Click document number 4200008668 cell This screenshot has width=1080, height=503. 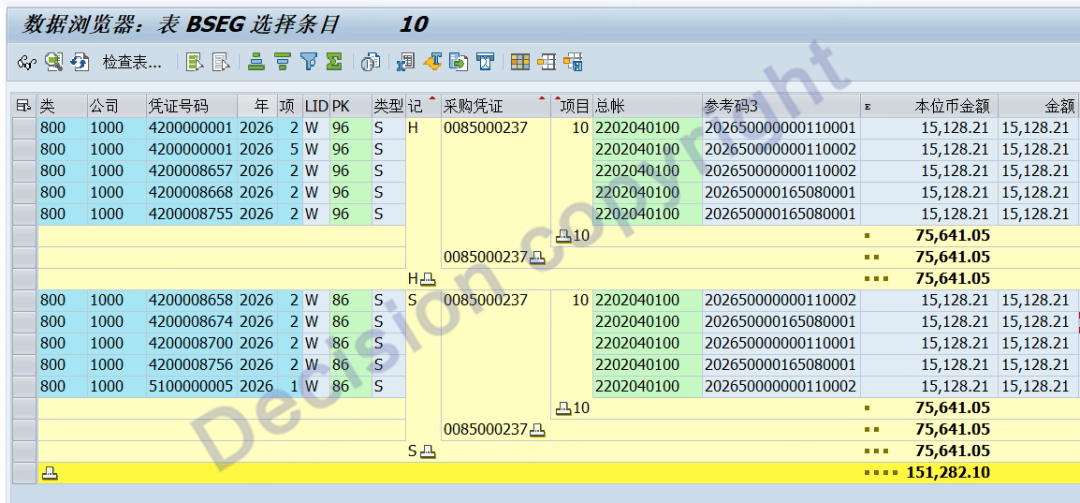[x=190, y=192]
